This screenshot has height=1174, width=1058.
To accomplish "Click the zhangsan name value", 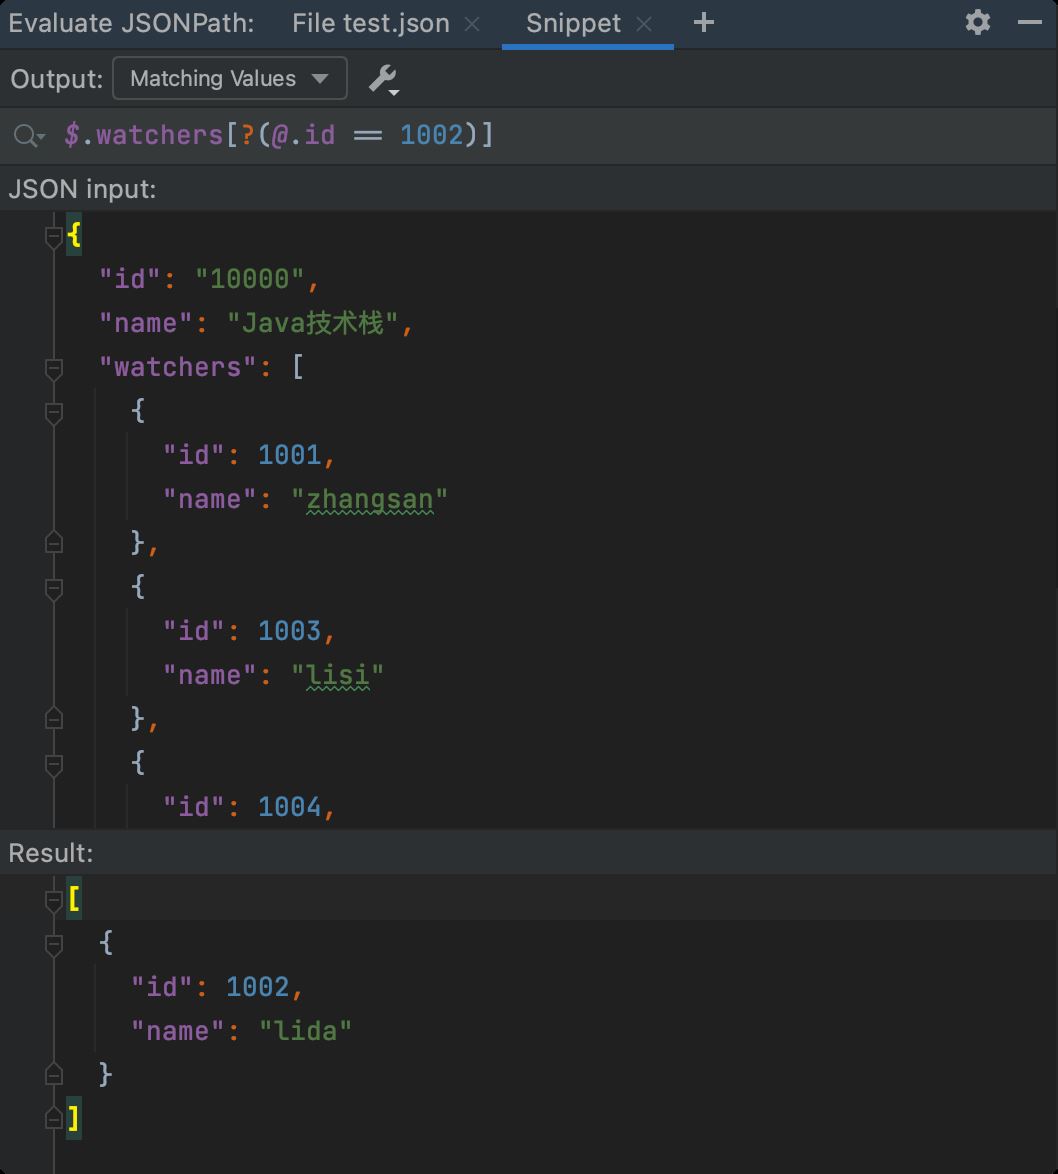I will tap(369, 499).
